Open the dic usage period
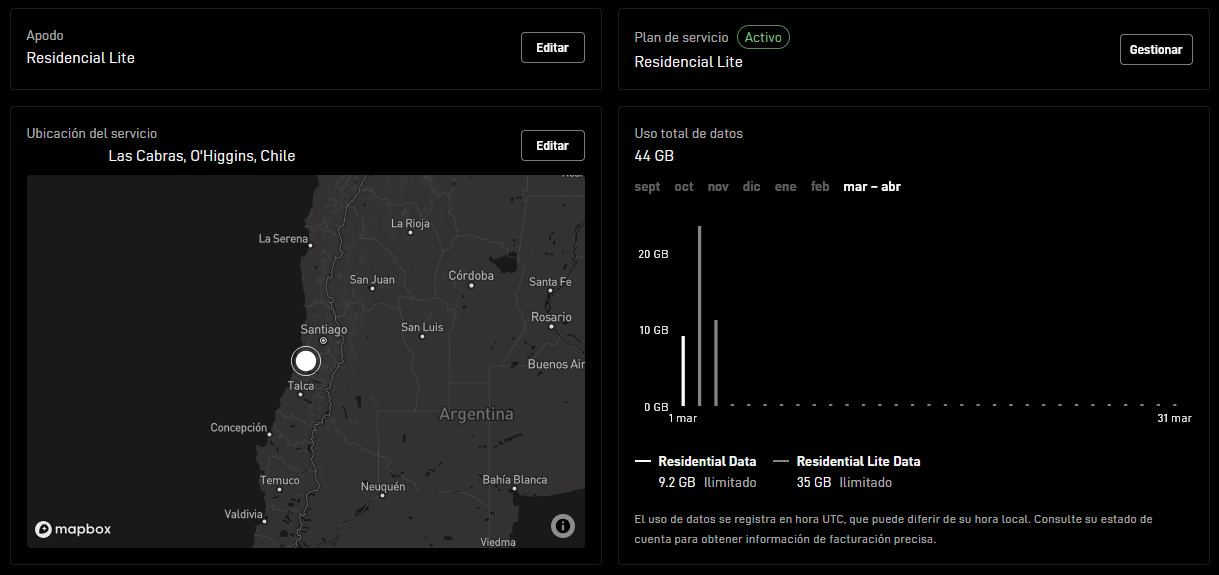Viewport: 1219px width, 575px height. tap(751, 187)
